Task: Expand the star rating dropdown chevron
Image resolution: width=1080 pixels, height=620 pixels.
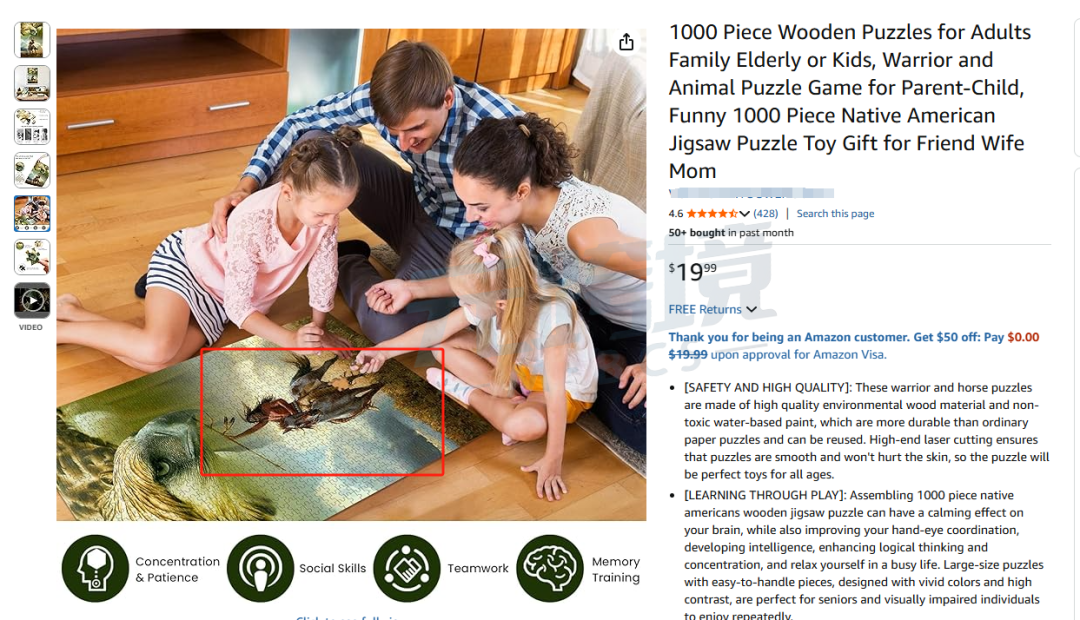Action: pos(745,214)
